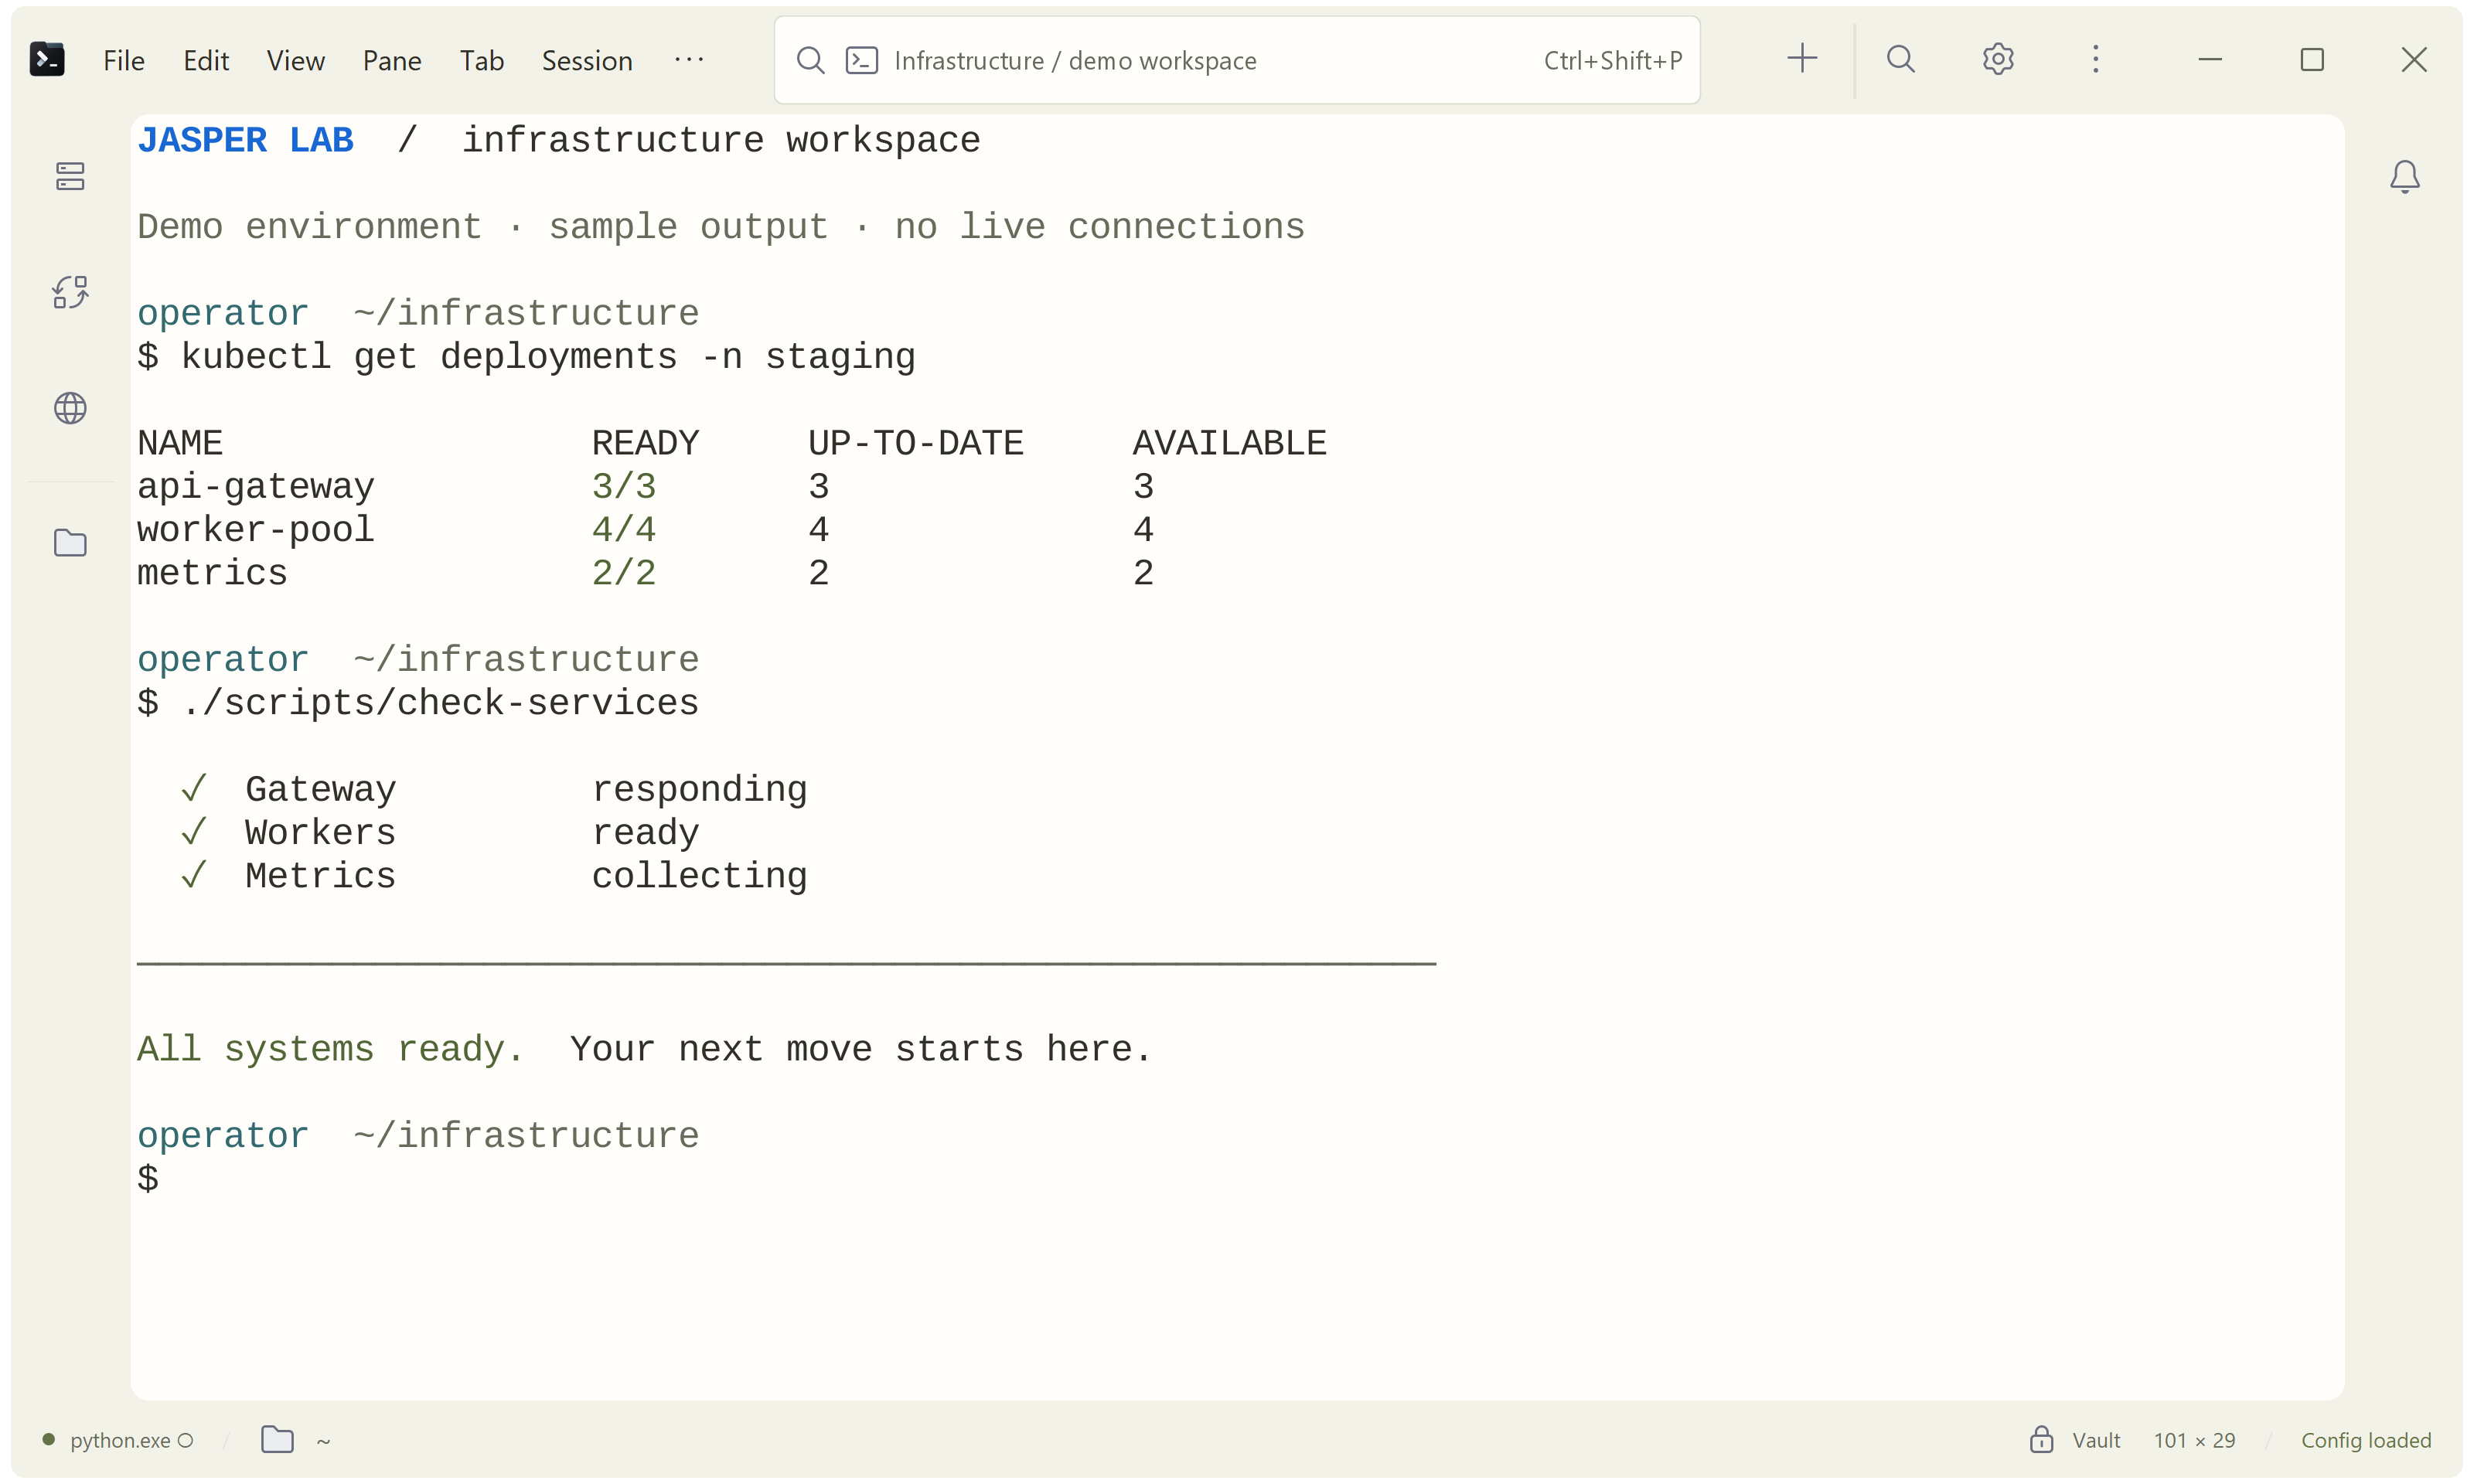This screenshot has height=1484, width=2474.
Task: Click the Workers ready line
Action: [x=439, y=833]
